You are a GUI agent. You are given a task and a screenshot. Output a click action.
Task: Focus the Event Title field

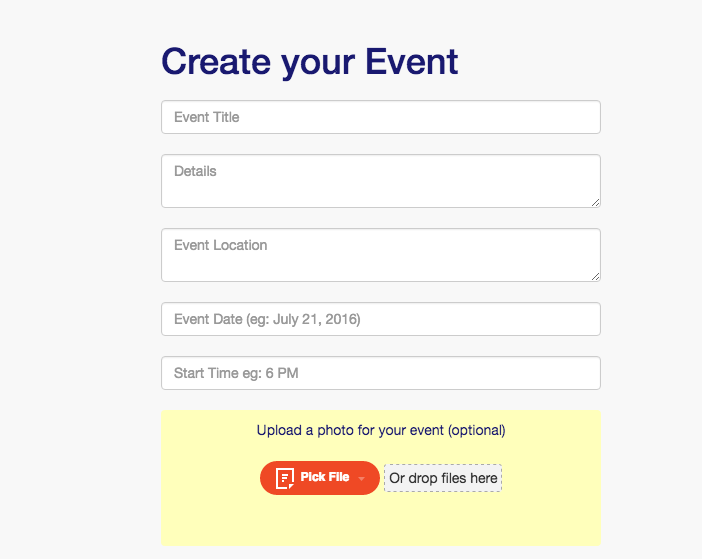click(x=380, y=117)
